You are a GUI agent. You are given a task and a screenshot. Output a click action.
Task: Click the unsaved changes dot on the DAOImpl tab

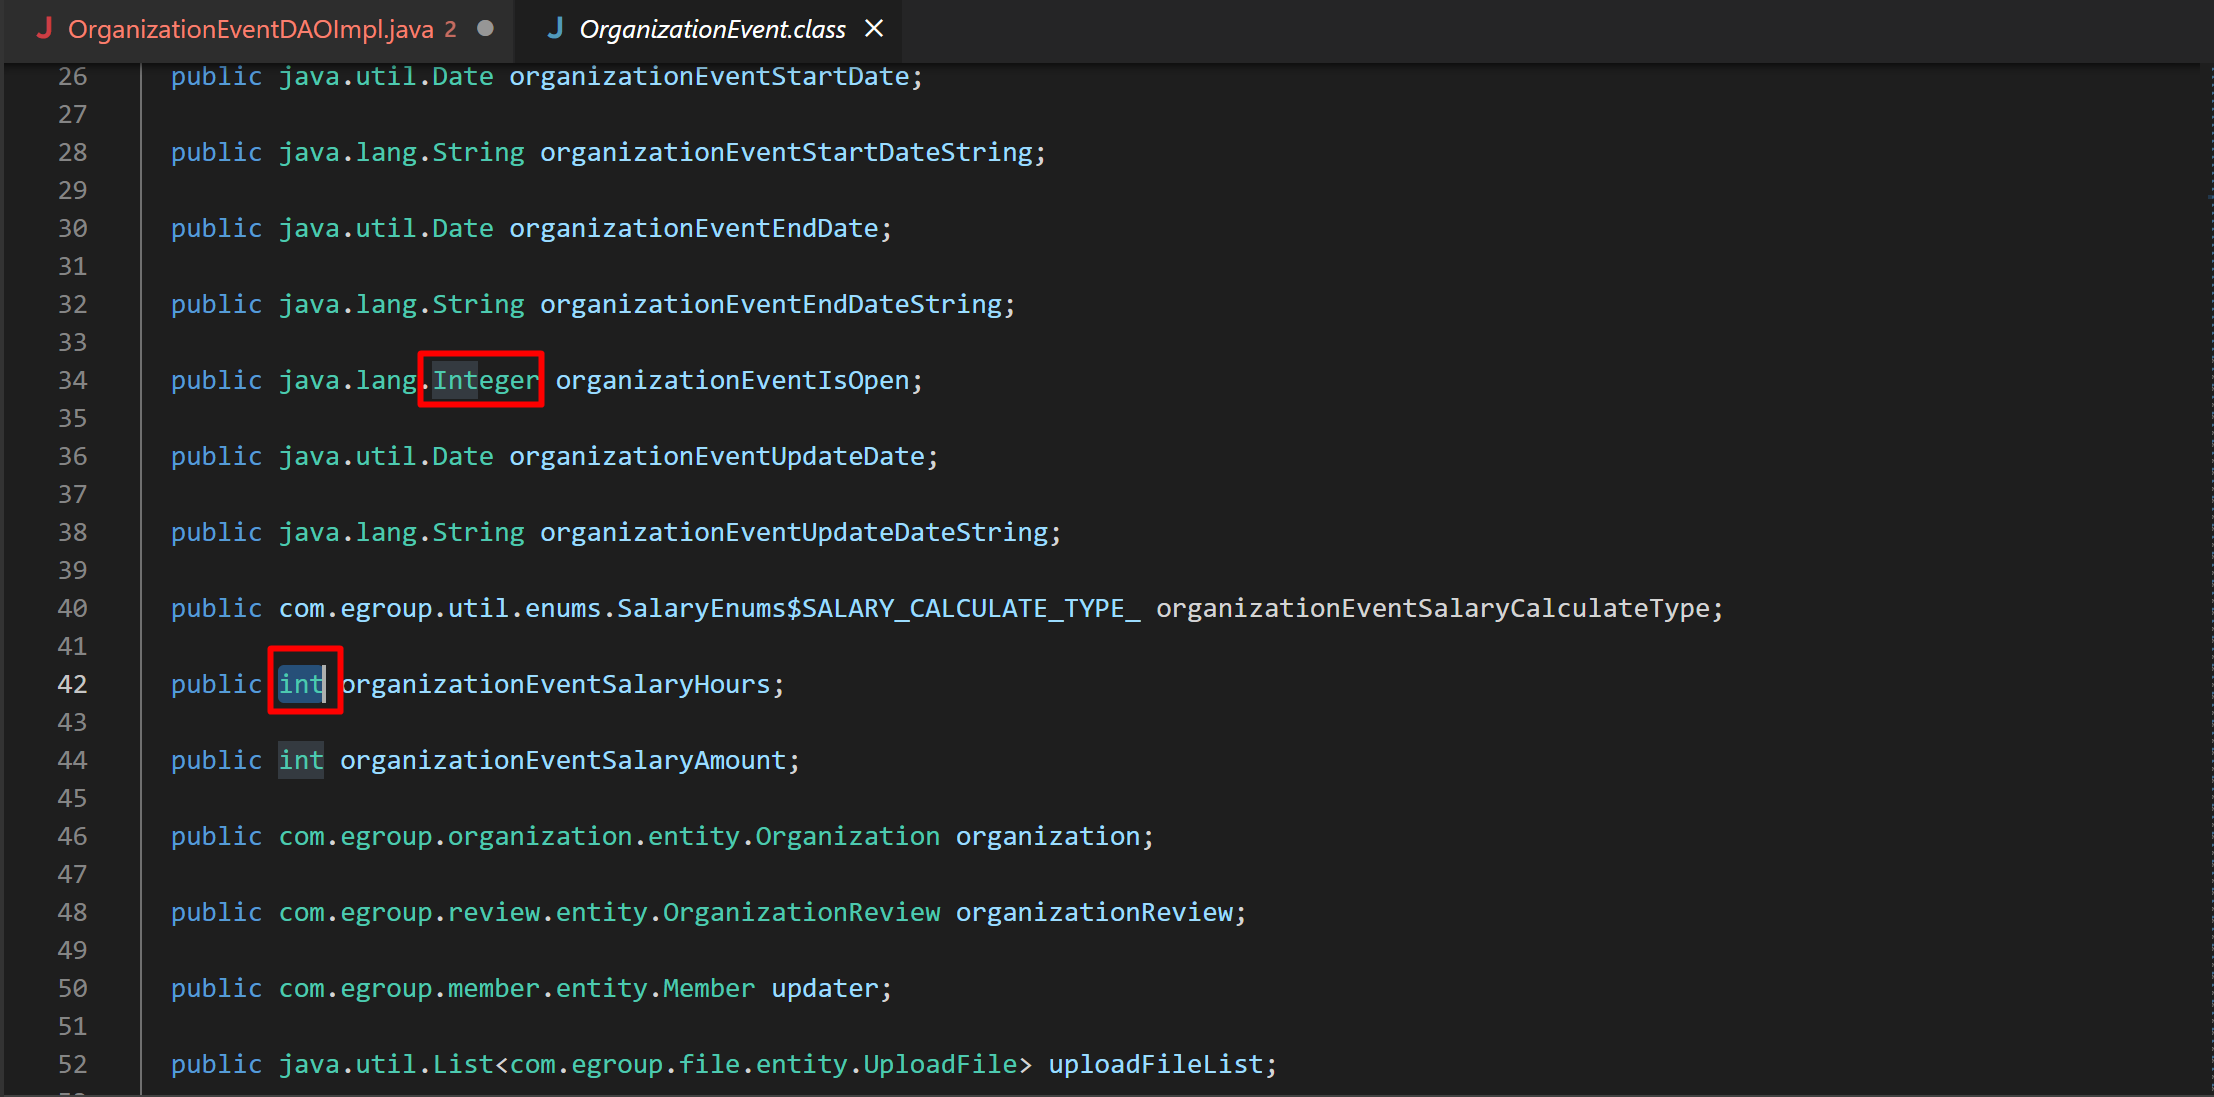486,29
